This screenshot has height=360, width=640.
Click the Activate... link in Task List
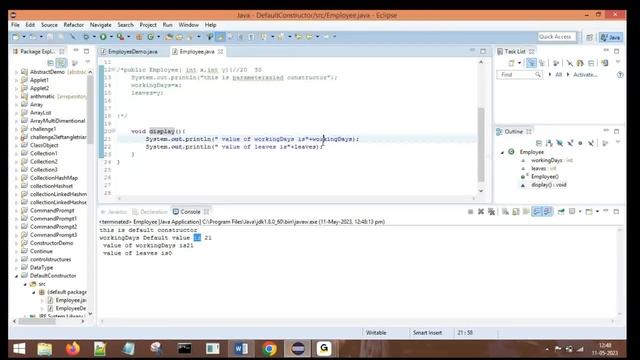pos(585,75)
